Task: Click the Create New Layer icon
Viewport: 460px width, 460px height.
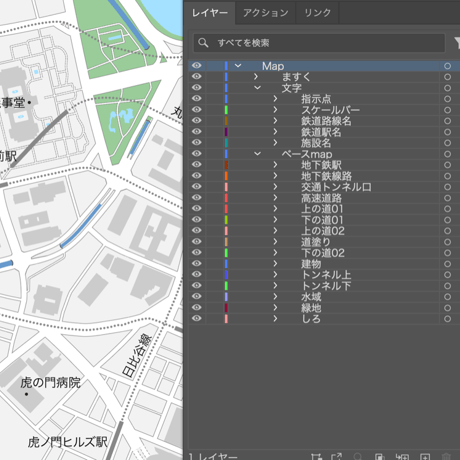Action: coord(425,457)
